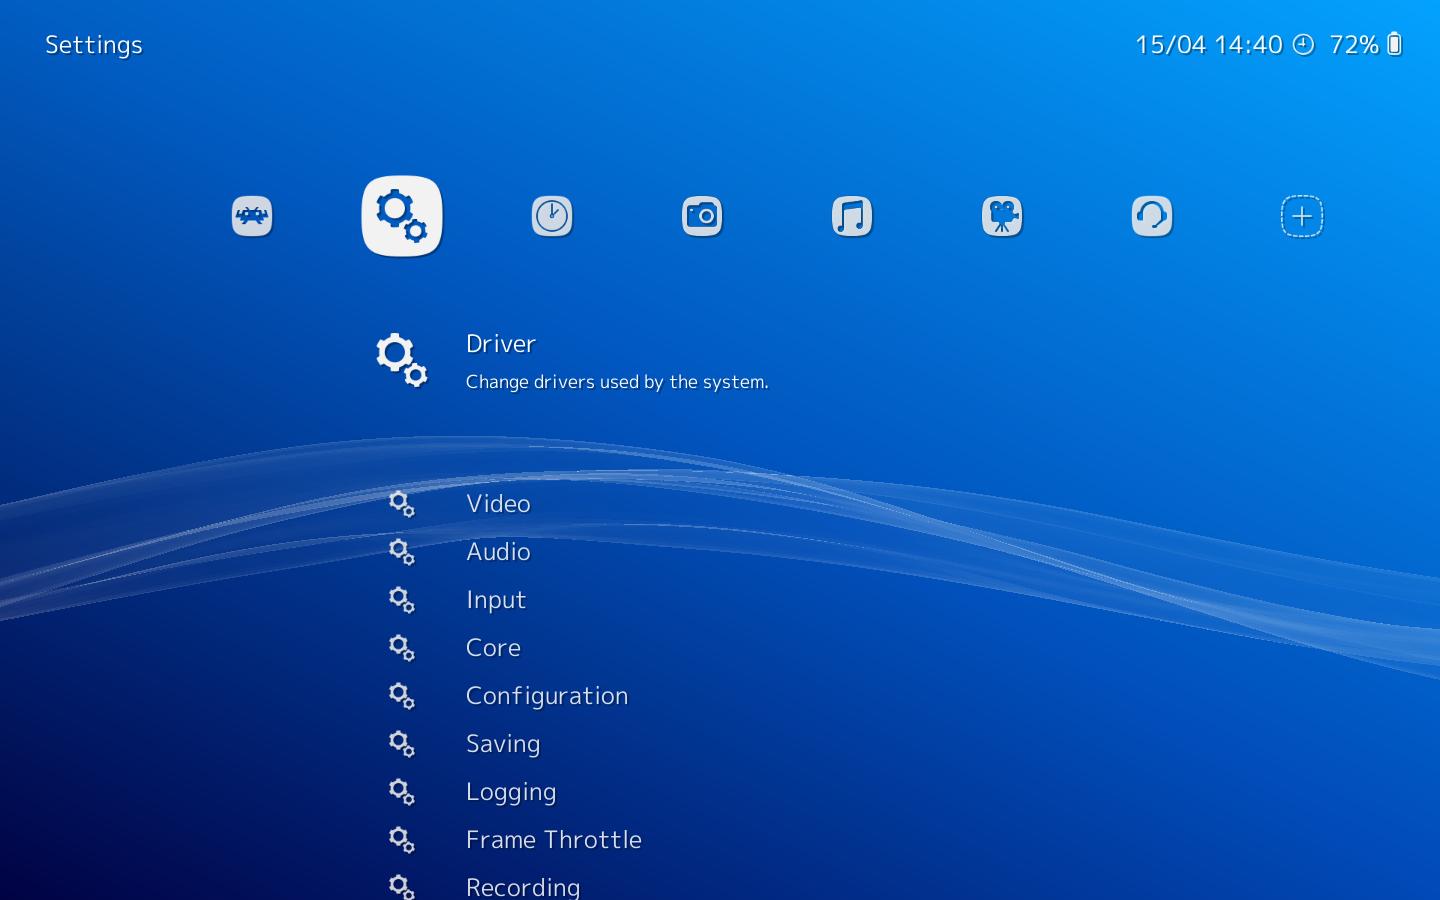Open the Recording settings entry

tap(523, 886)
